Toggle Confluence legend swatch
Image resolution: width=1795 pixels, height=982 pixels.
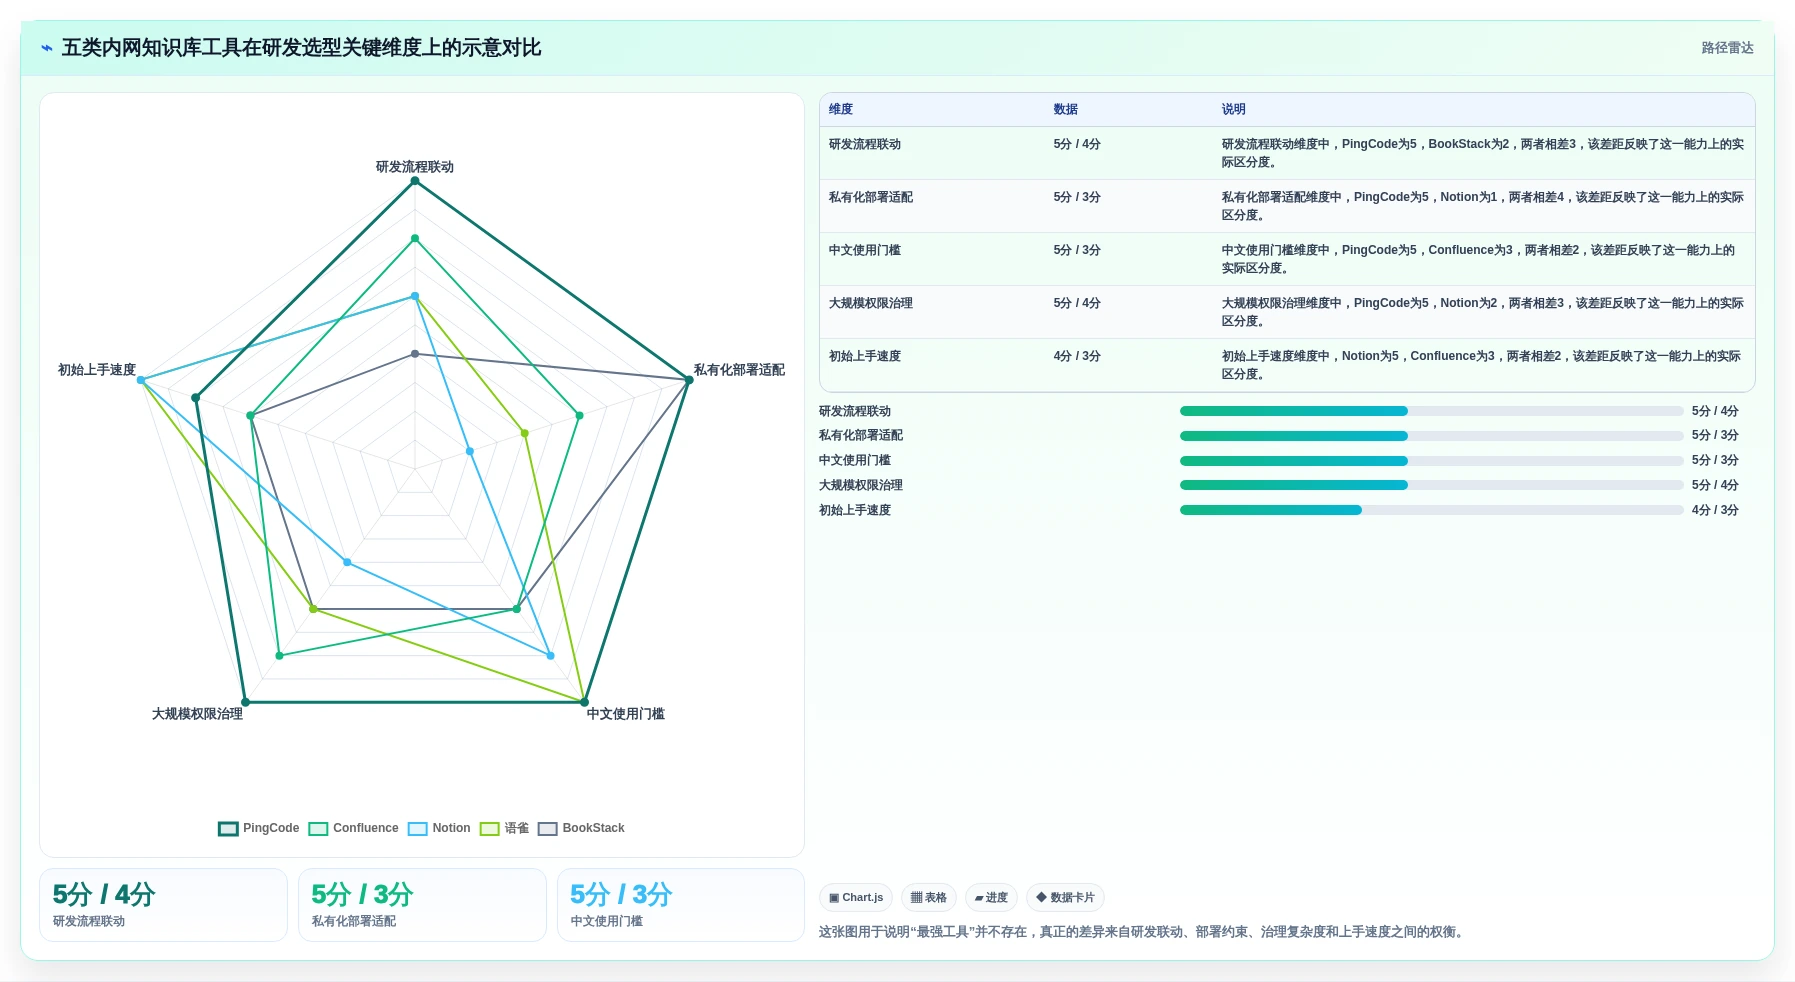[x=318, y=829]
